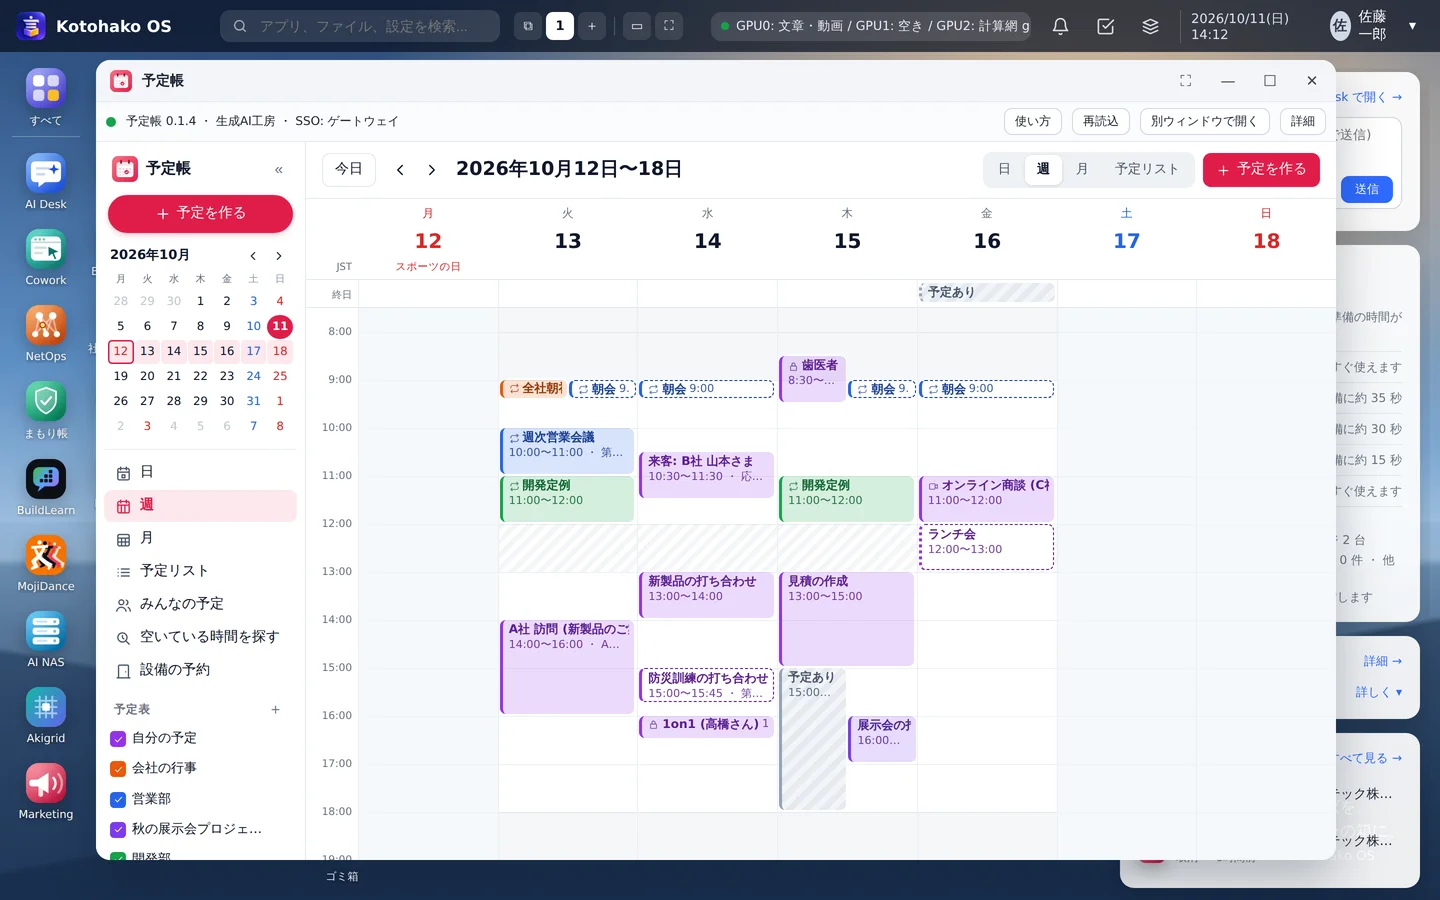Open the 週次営業会議 event on Tuesday

coord(567,451)
